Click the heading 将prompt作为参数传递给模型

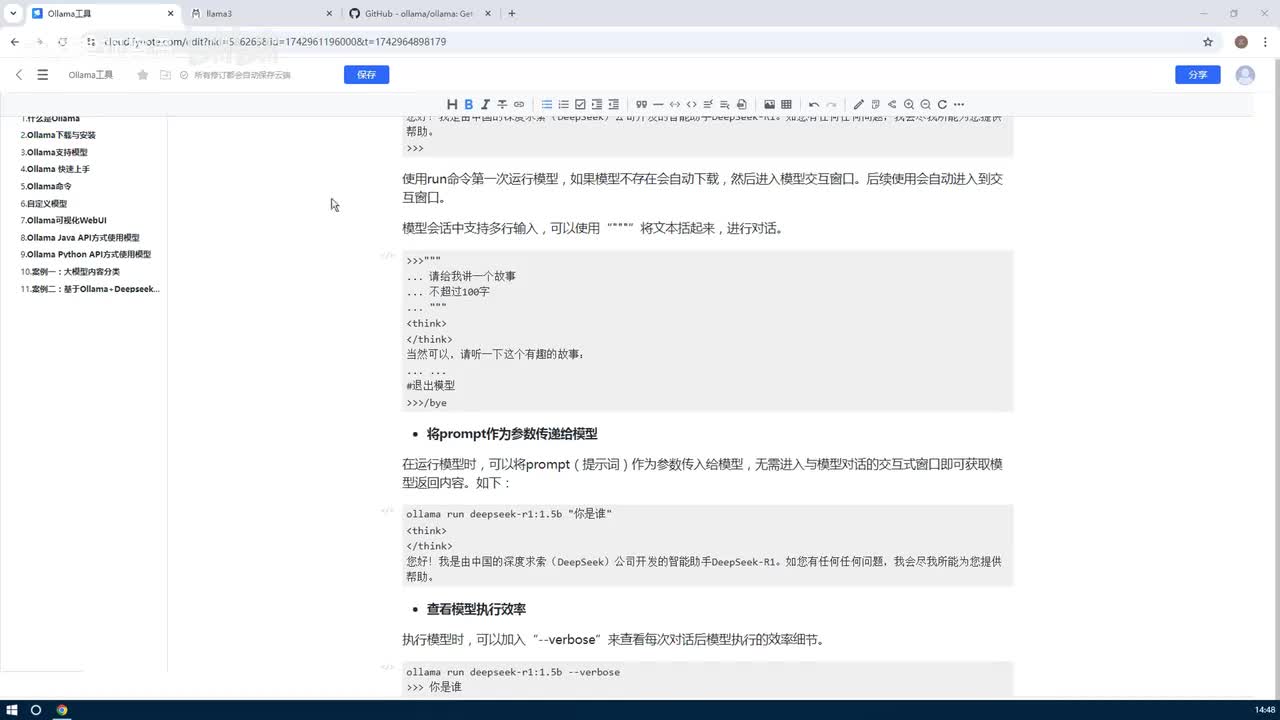coord(512,434)
